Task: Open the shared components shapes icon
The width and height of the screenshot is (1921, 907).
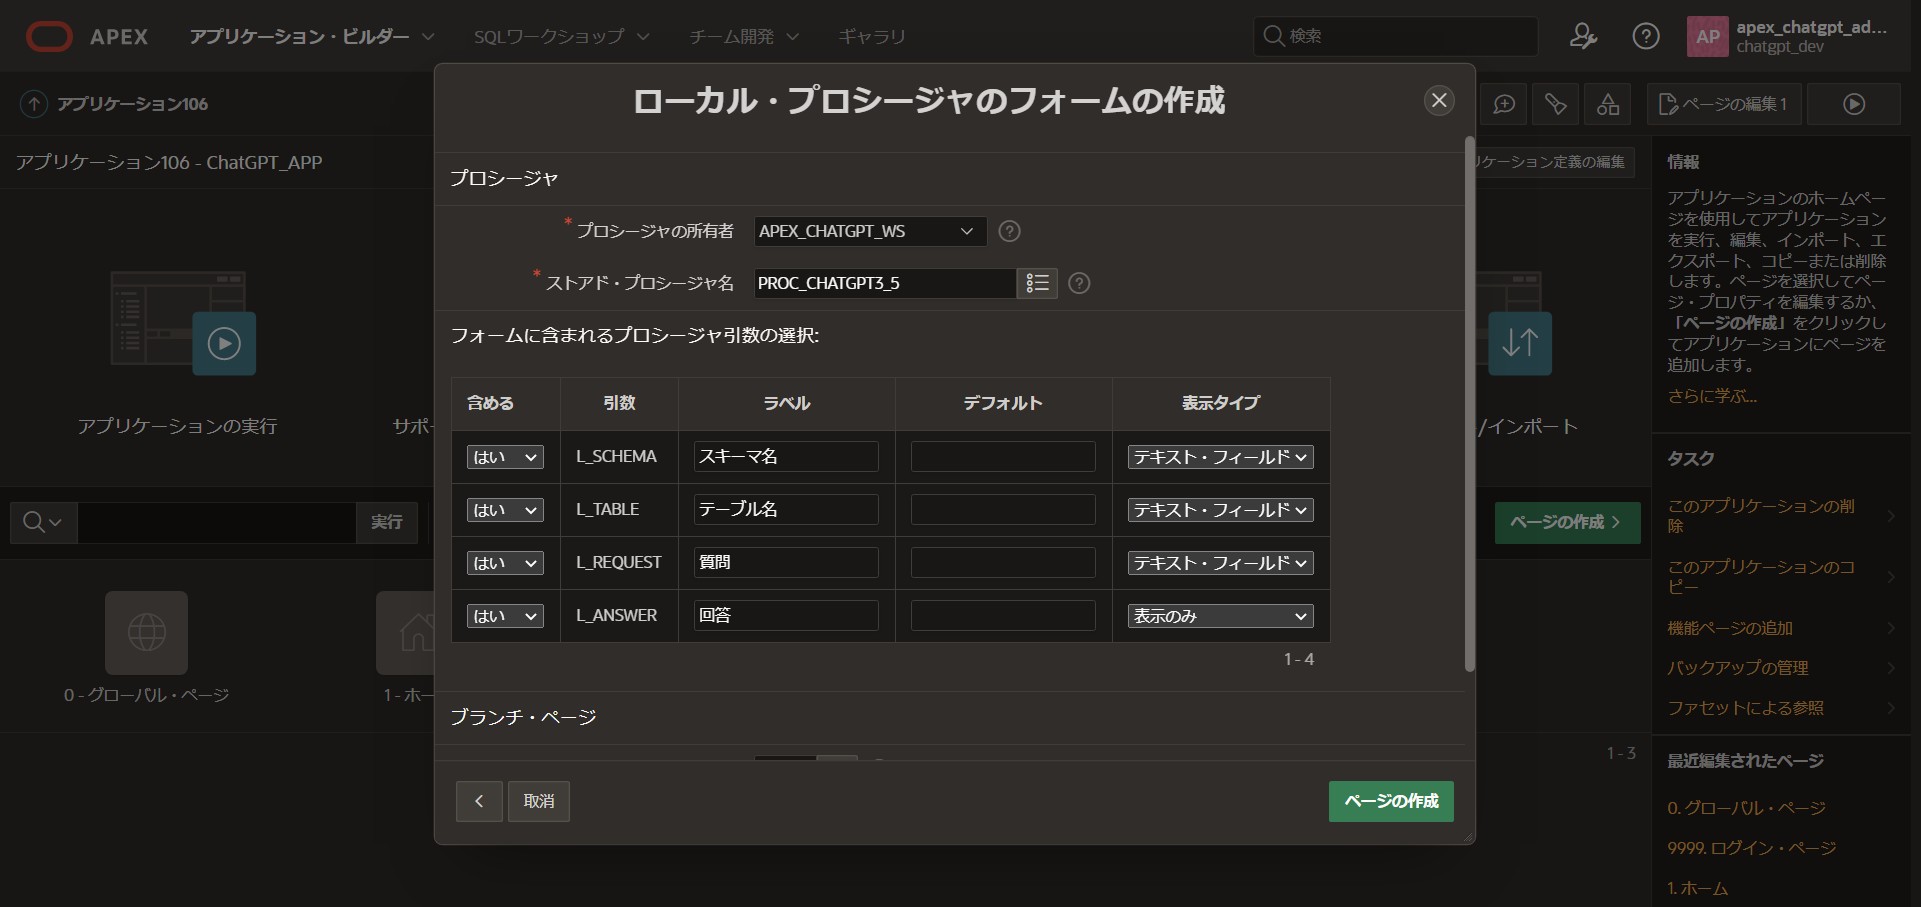Action: click(1608, 104)
